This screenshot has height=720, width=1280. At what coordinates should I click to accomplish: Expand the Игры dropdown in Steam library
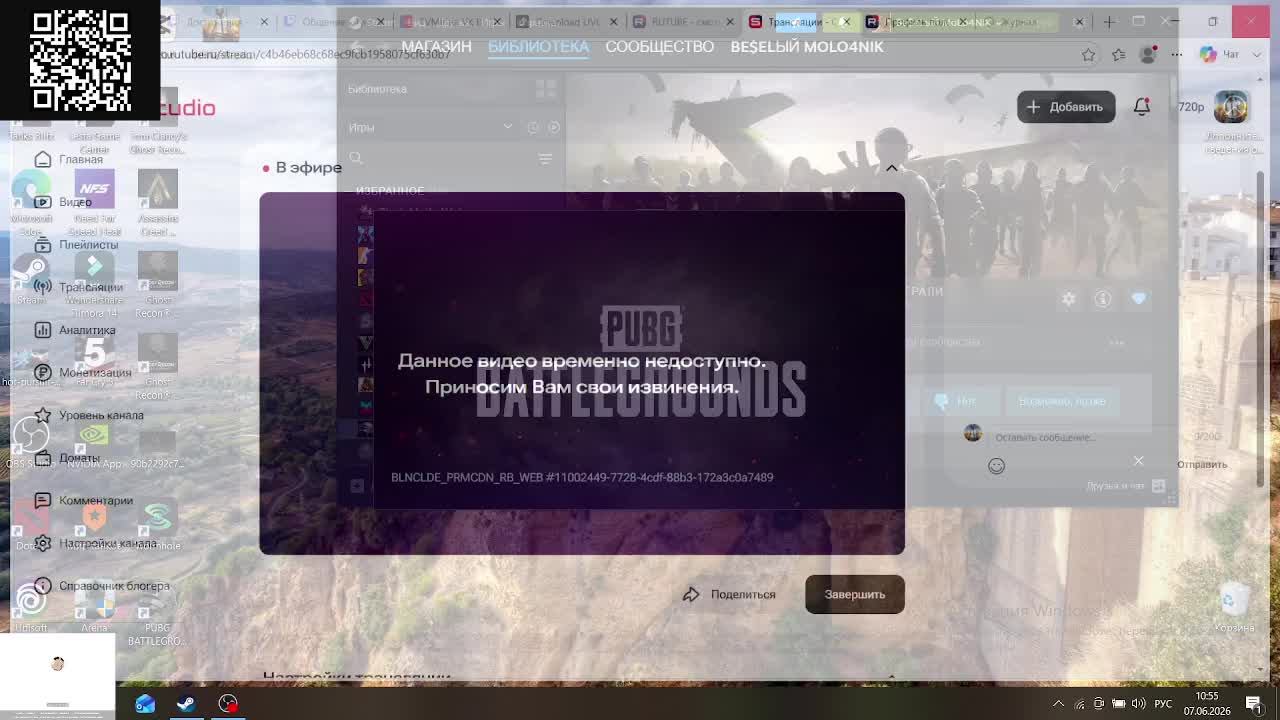click(508, 127)
